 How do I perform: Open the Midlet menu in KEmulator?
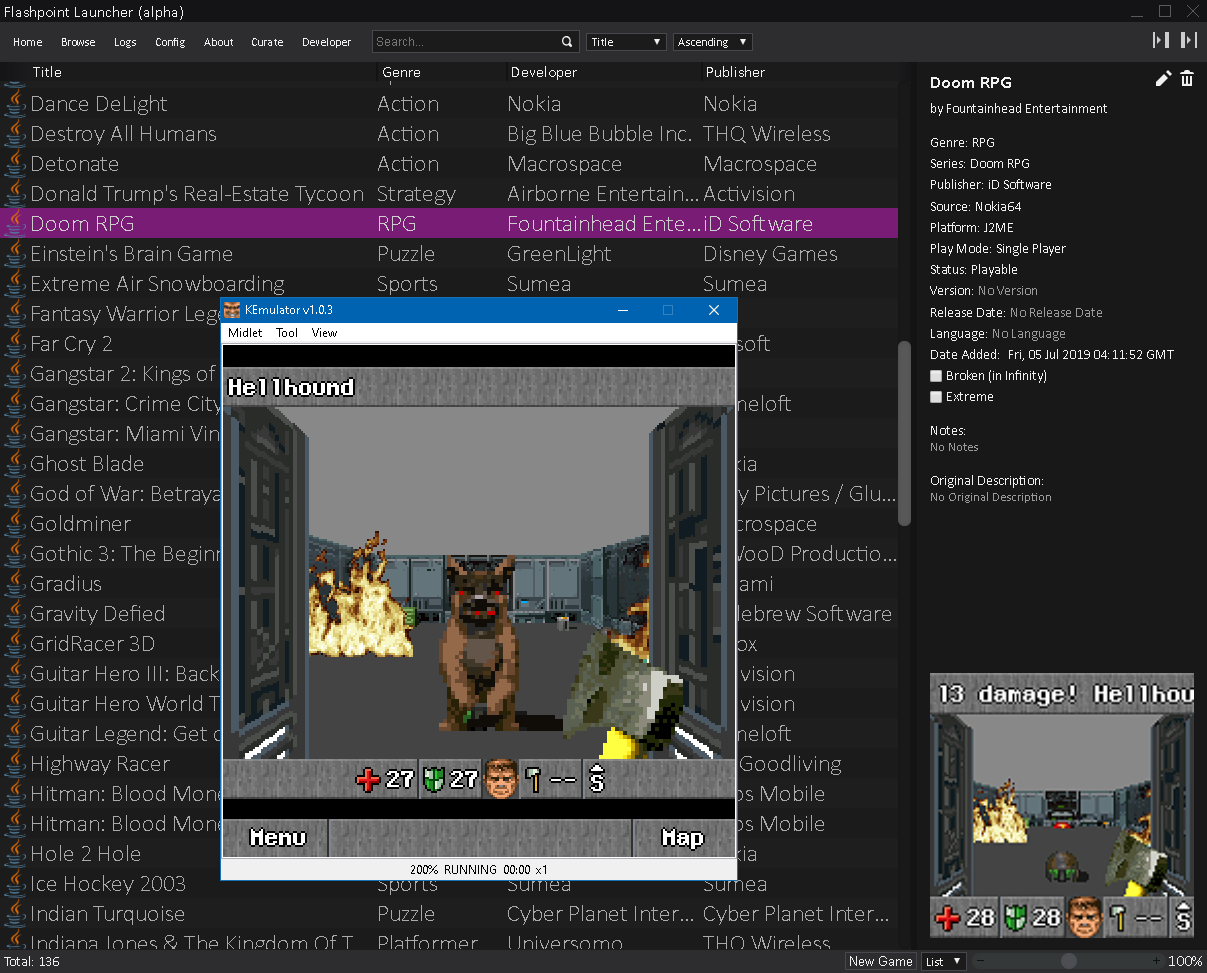coord(245,333)
